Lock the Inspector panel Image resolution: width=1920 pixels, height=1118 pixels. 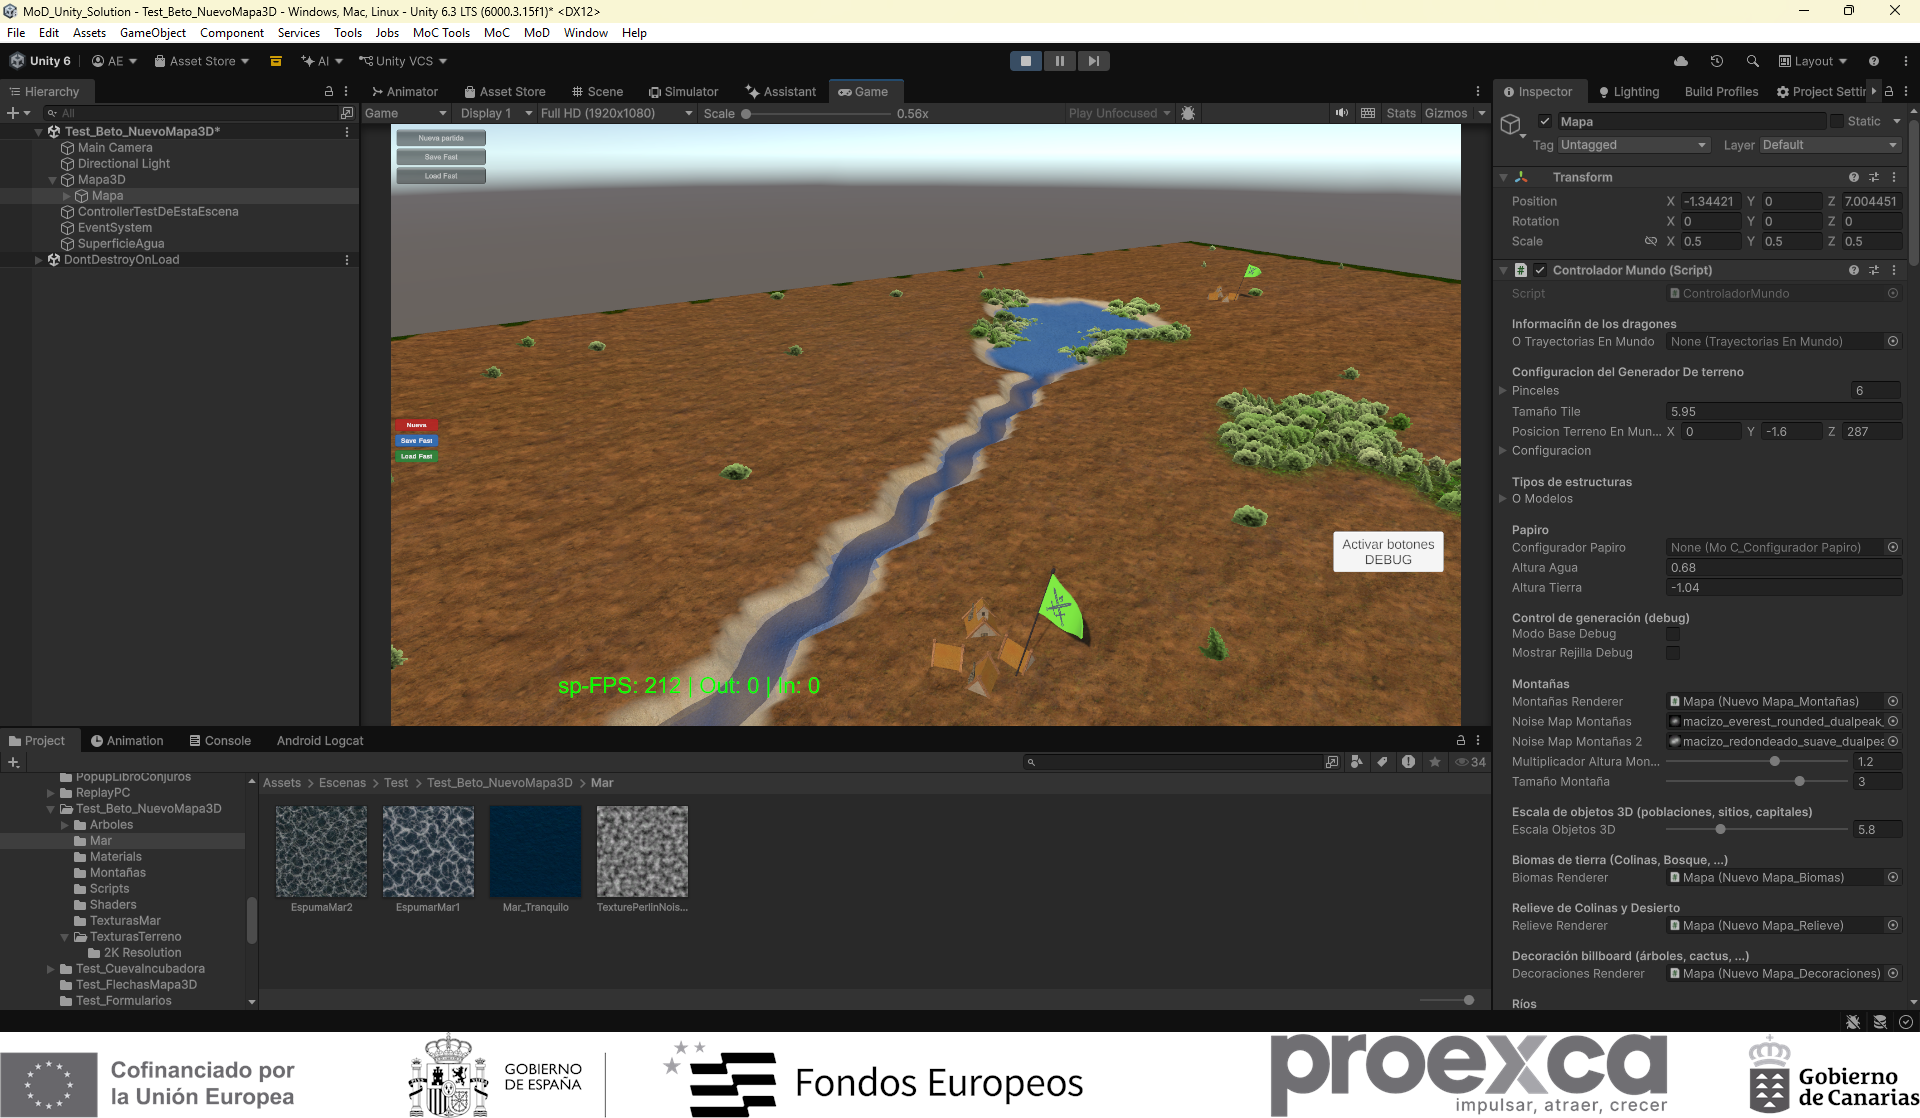coord(1889,91)
